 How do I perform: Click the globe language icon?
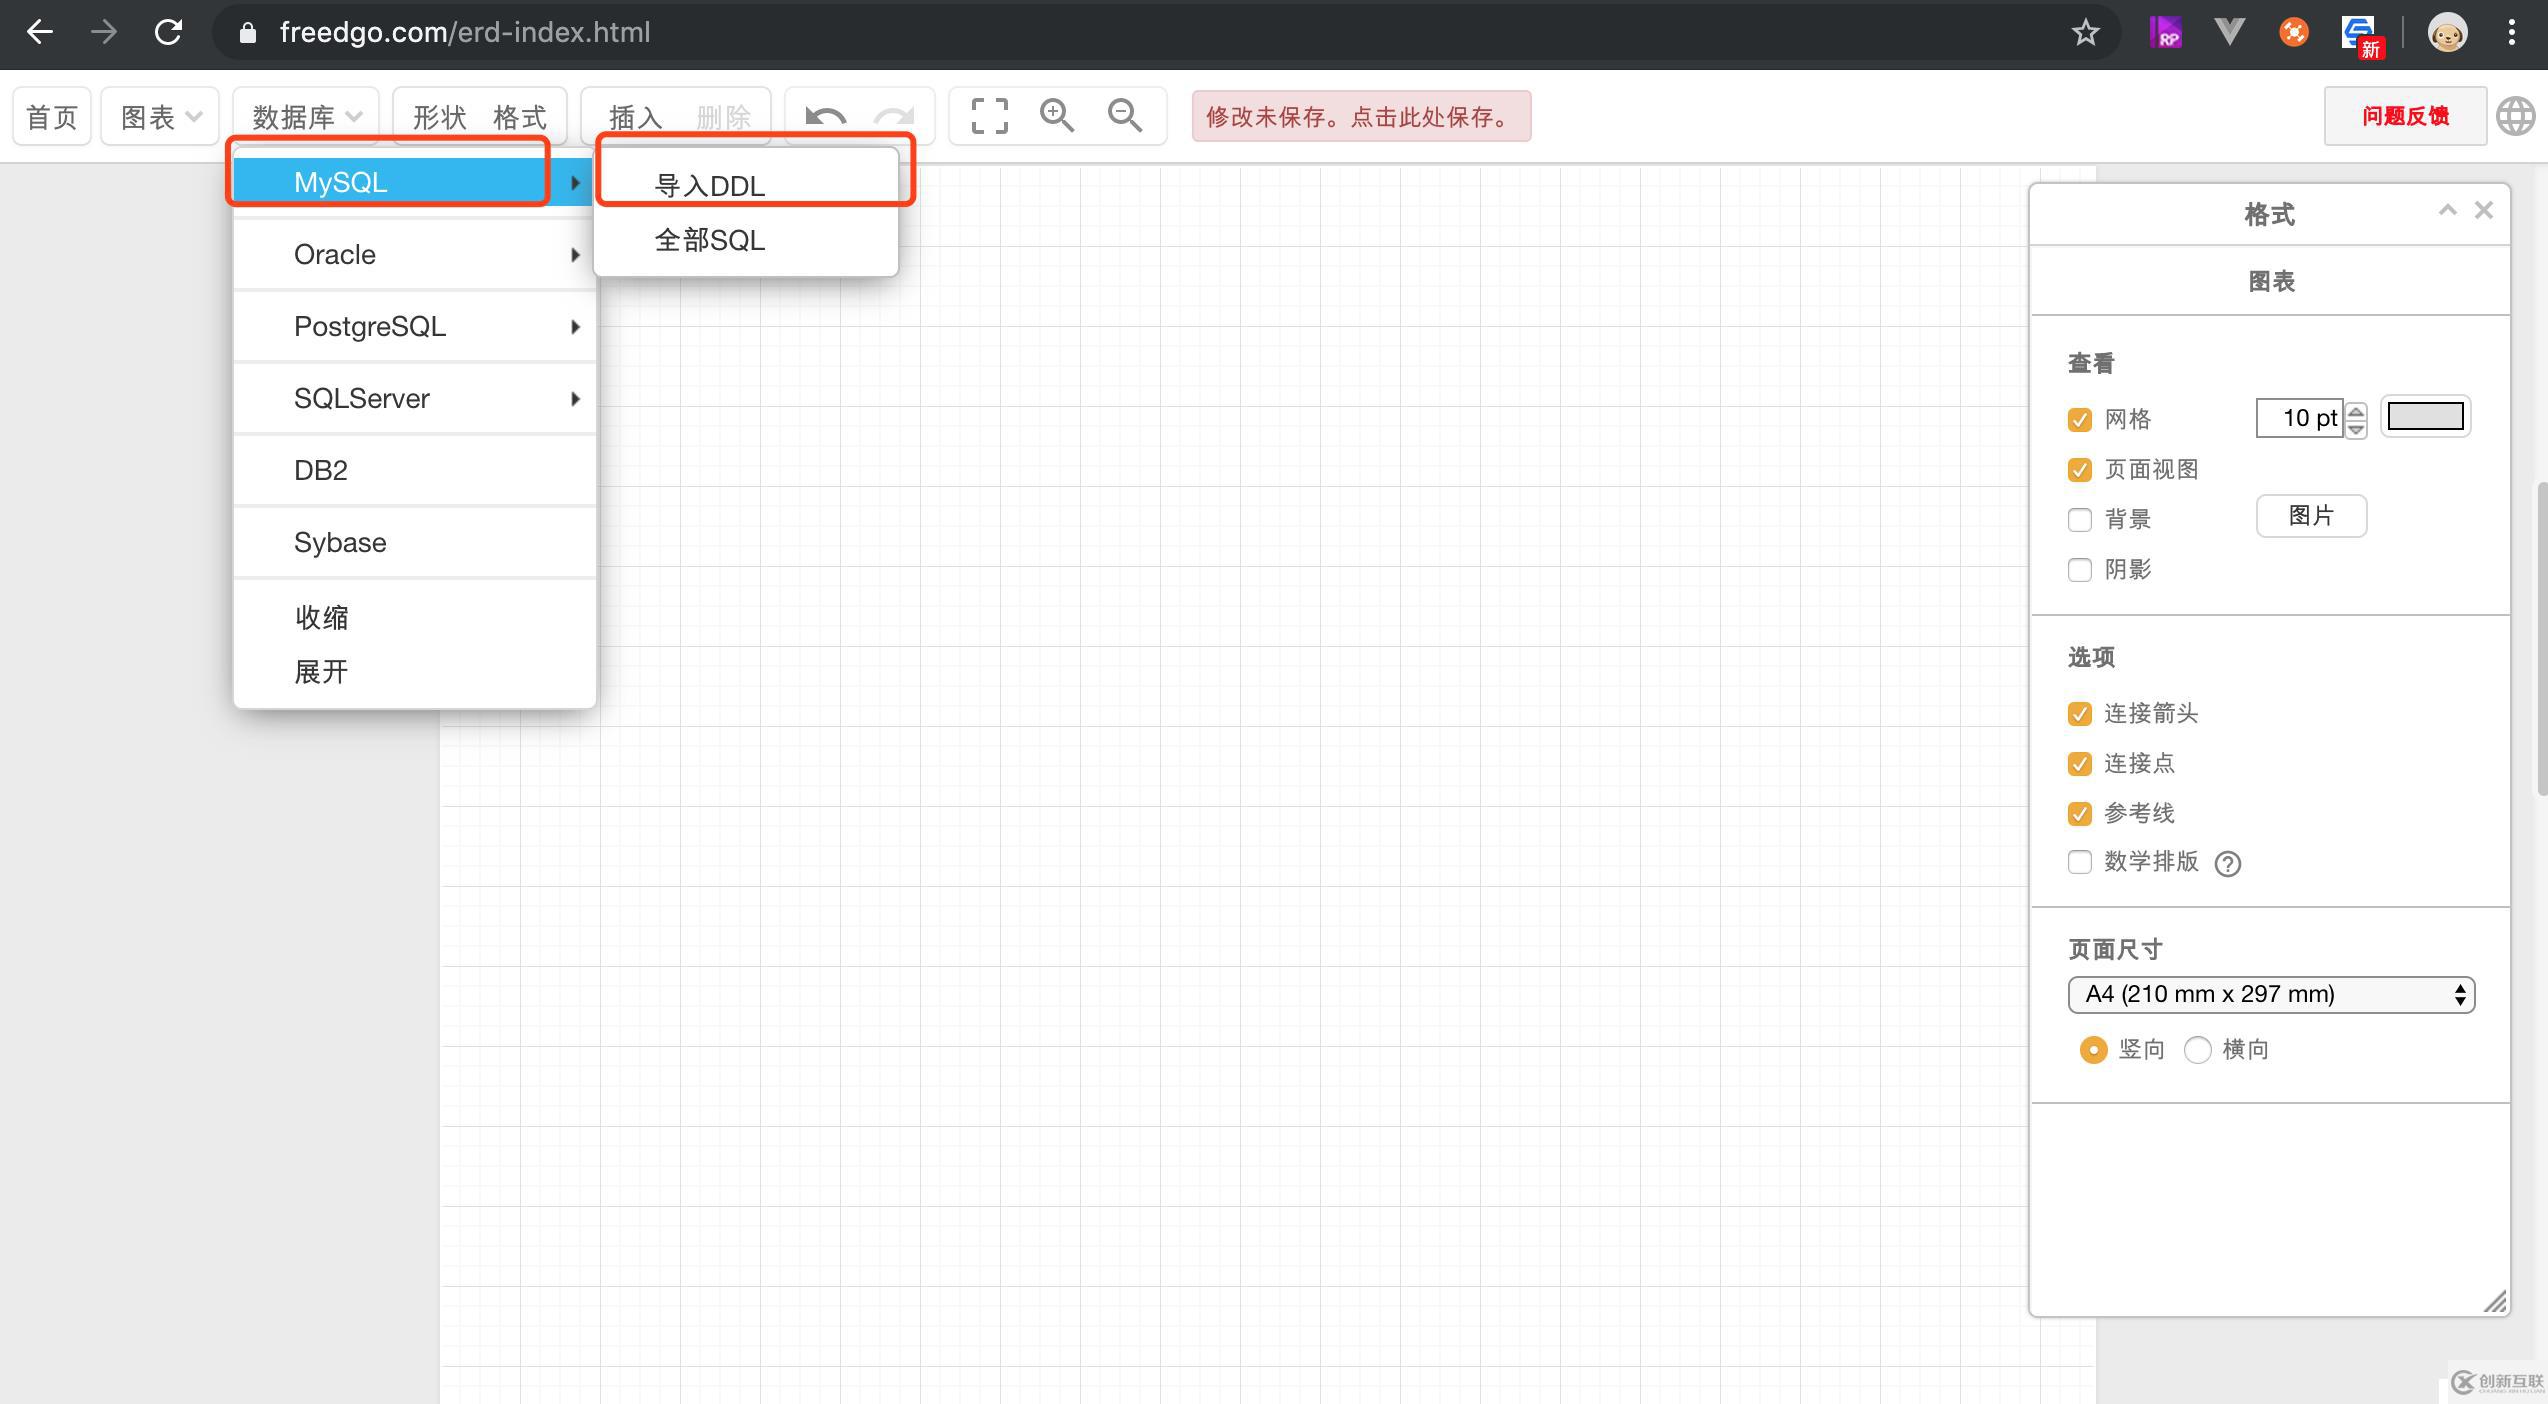pos(2515,116)
